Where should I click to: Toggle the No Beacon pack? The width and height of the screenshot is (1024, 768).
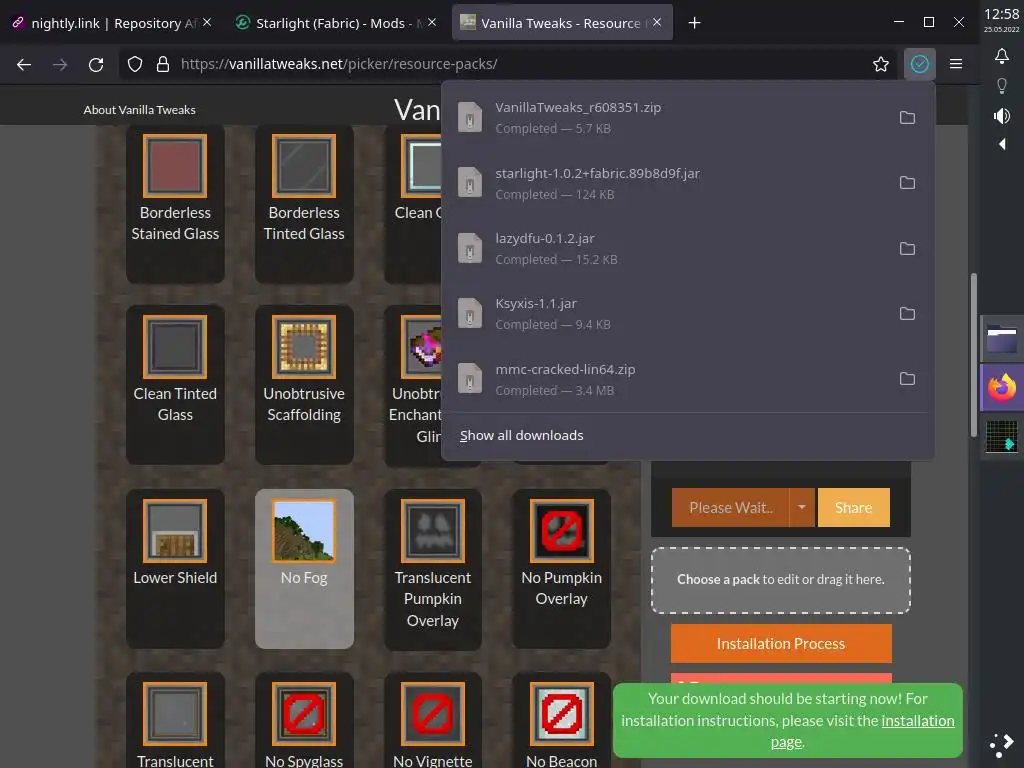[x=562, y=722]
